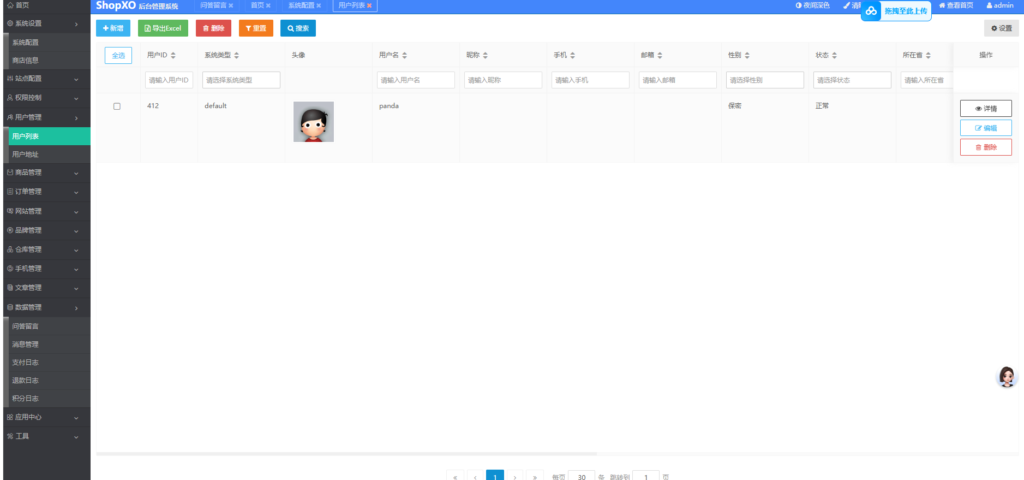This screenshot has width=1024, height=480.
Task: Click the cloud upload icon
Action: click(x=871, y=11)
